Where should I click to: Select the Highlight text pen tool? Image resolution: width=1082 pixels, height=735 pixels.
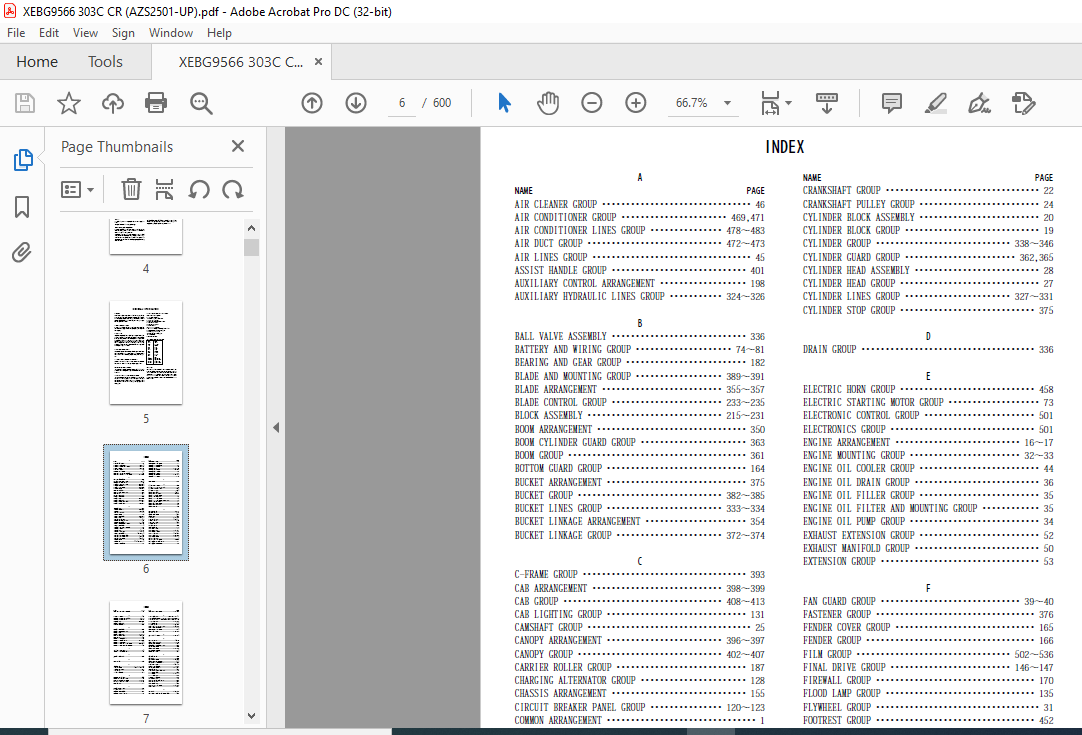tap(936, 104)
